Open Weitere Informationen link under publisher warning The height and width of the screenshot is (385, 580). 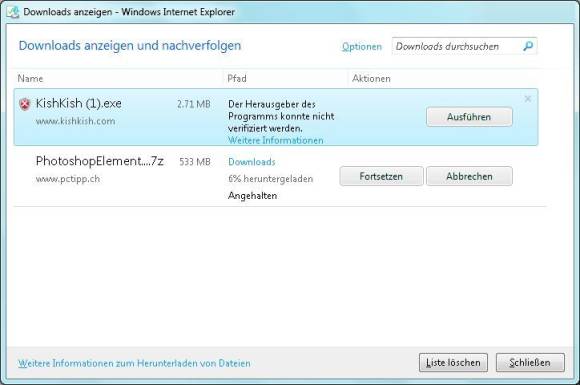click(x=276, y=140)
